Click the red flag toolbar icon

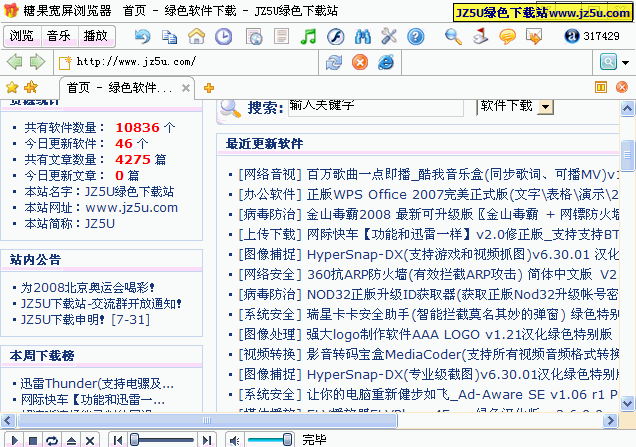coord(480,36)
